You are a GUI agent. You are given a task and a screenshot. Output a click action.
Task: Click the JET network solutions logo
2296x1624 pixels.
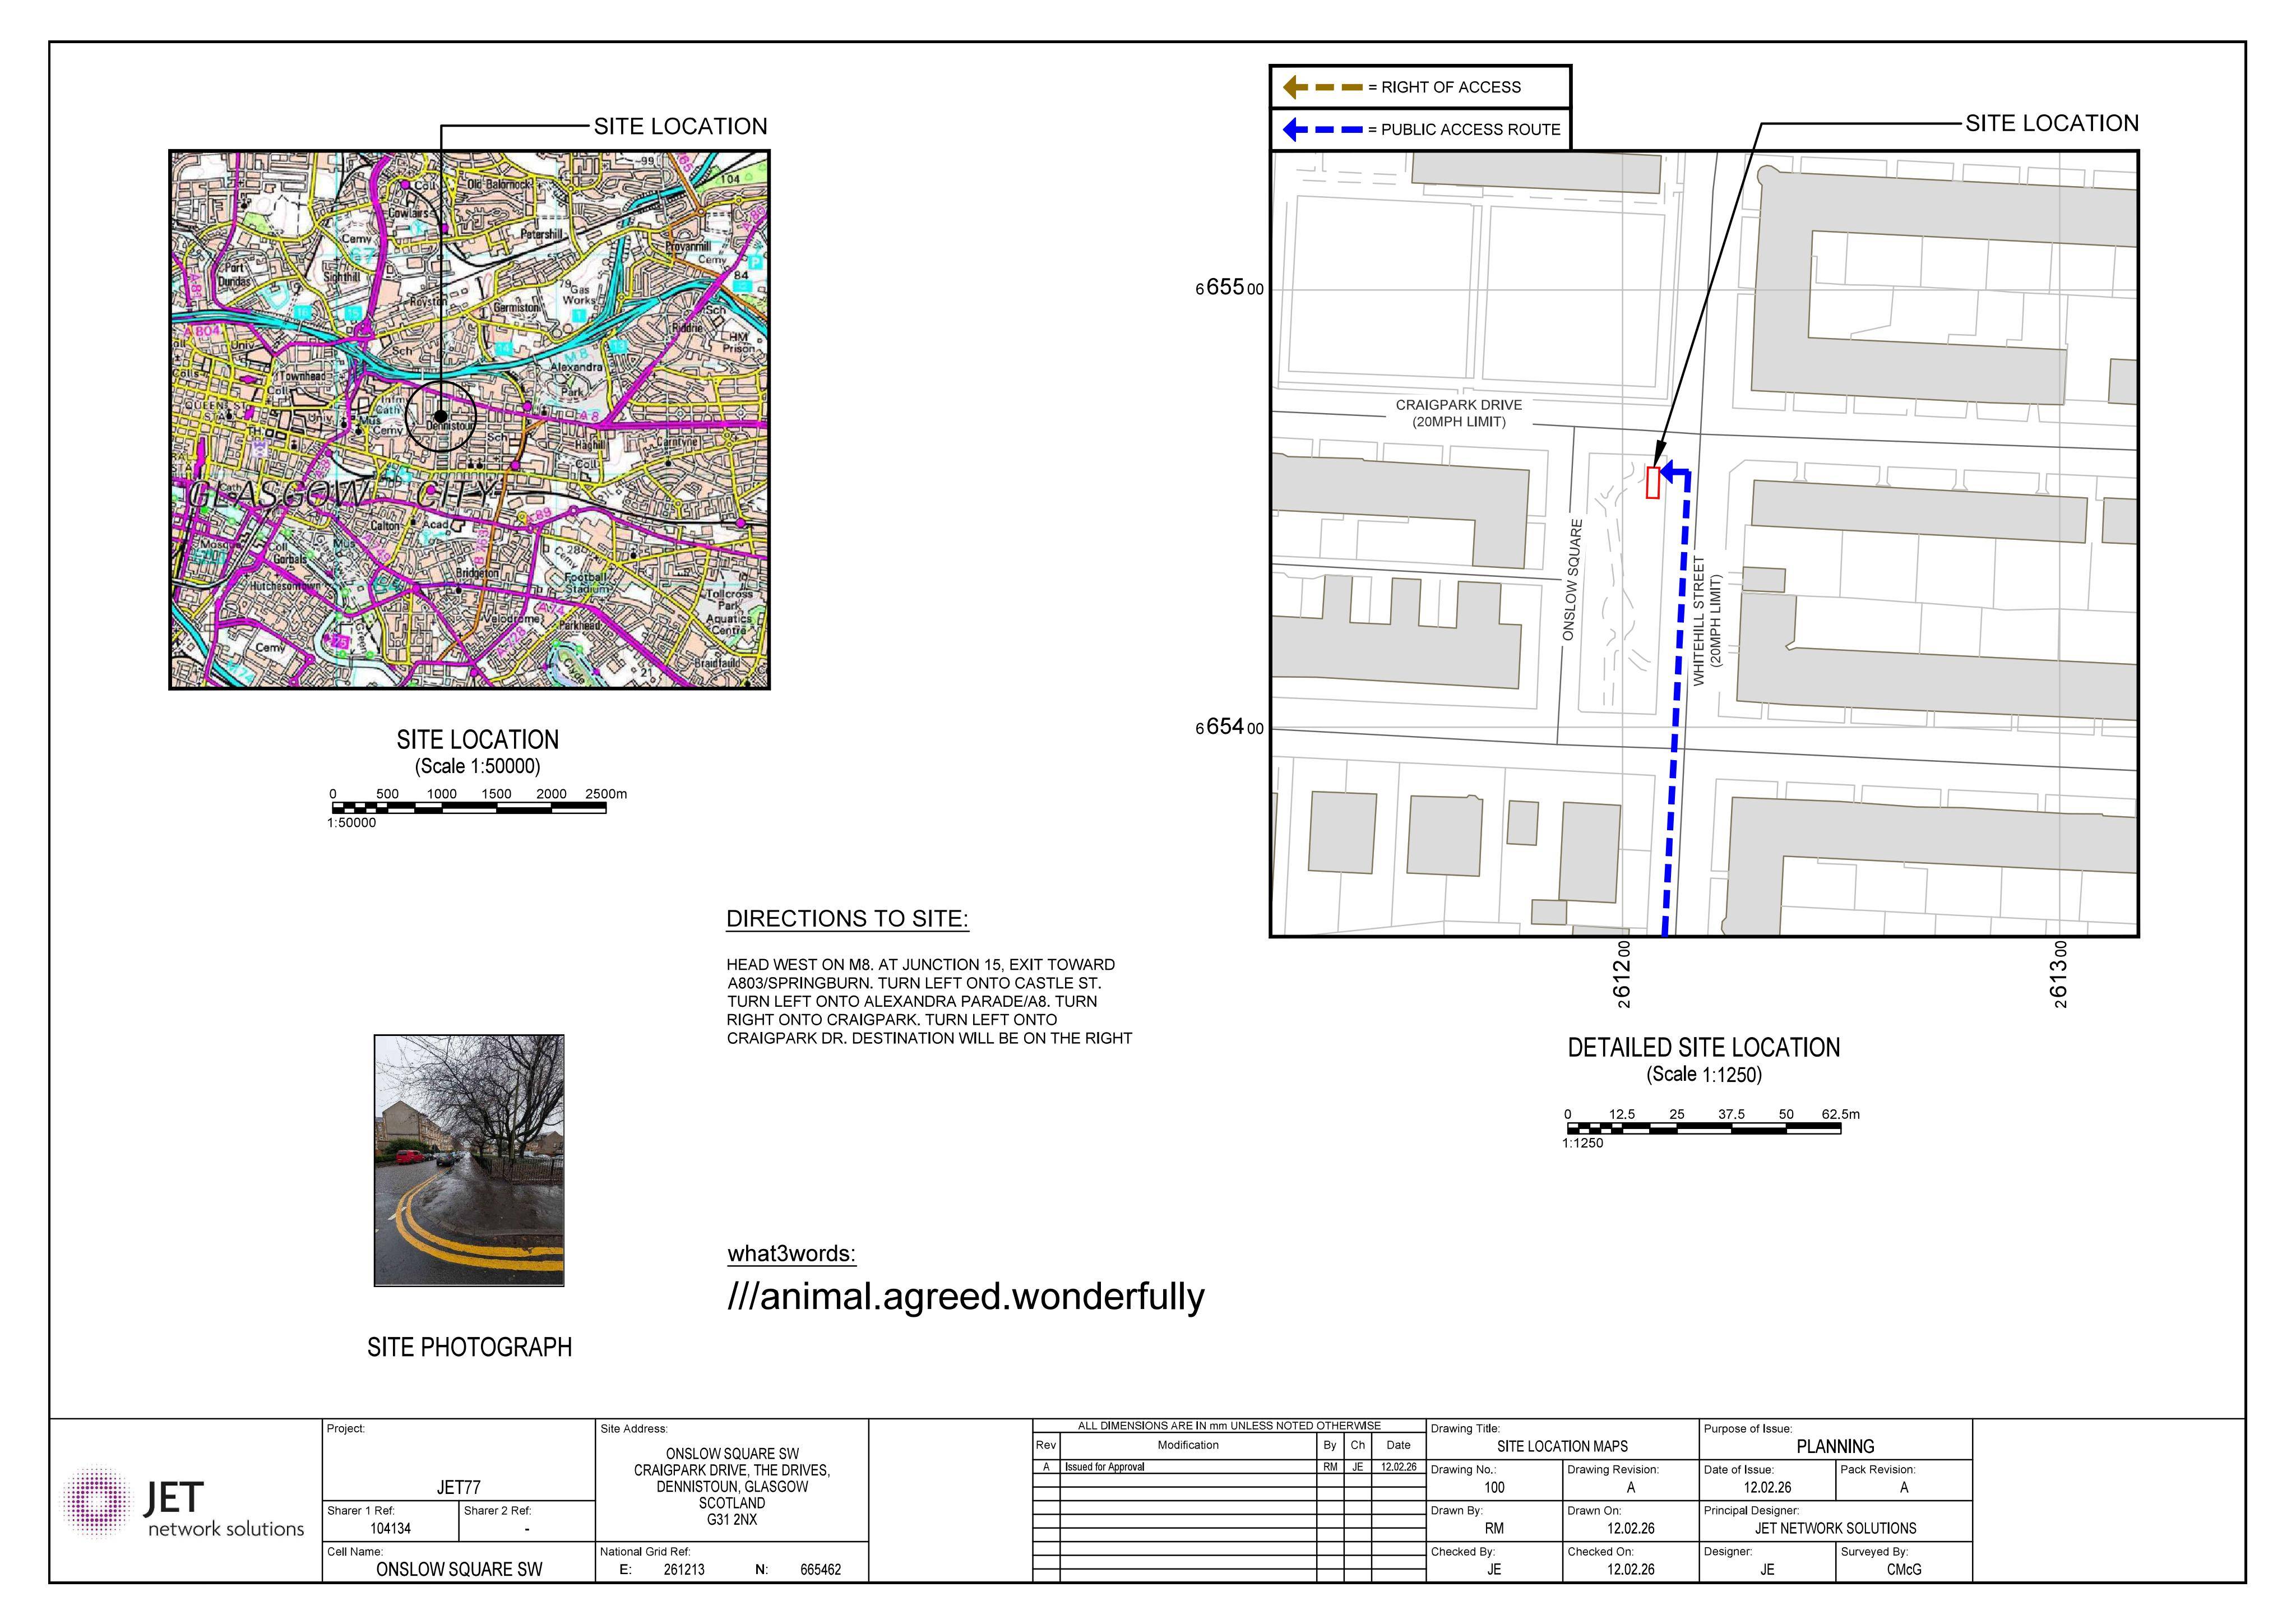[x=184, y=1502]
